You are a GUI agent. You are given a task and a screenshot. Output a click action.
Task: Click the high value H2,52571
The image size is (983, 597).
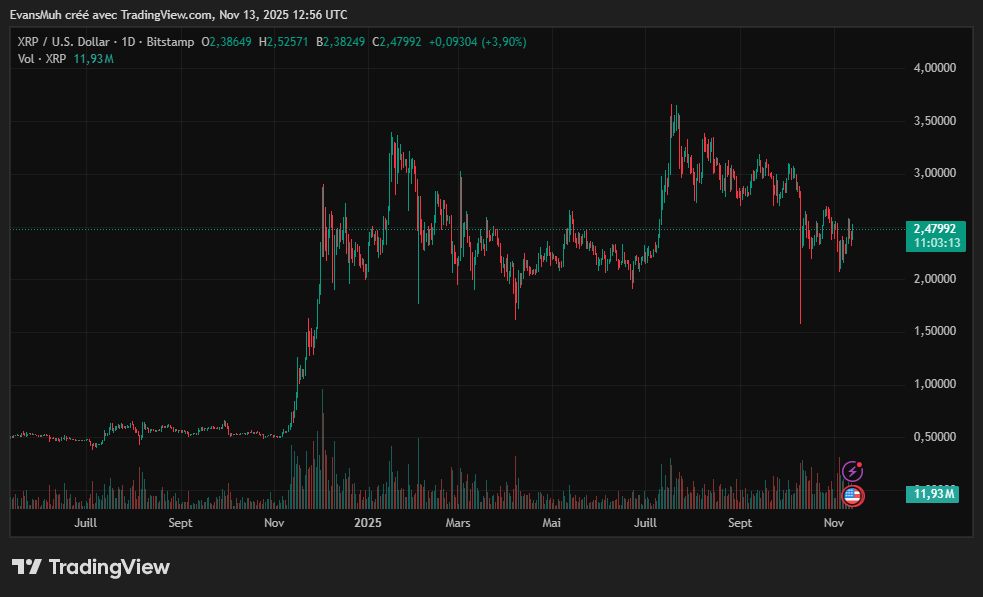[283, 42]
